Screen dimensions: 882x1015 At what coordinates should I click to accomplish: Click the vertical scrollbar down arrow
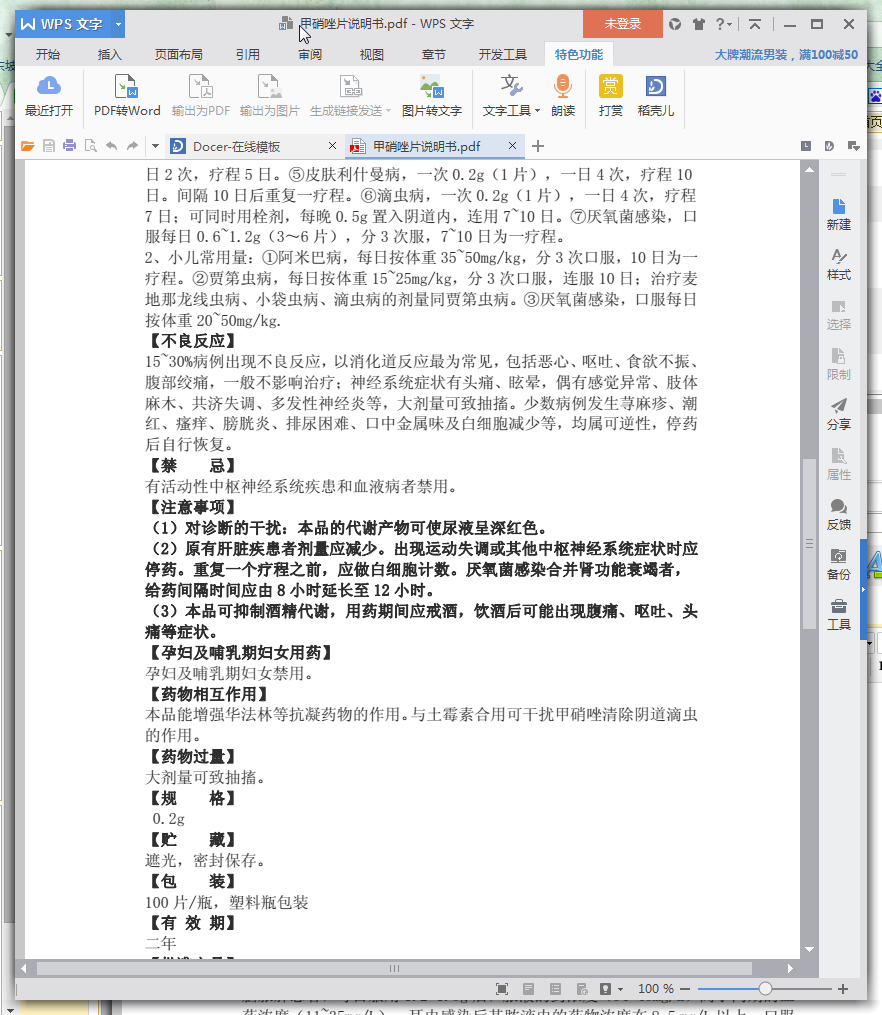point(810,950)
